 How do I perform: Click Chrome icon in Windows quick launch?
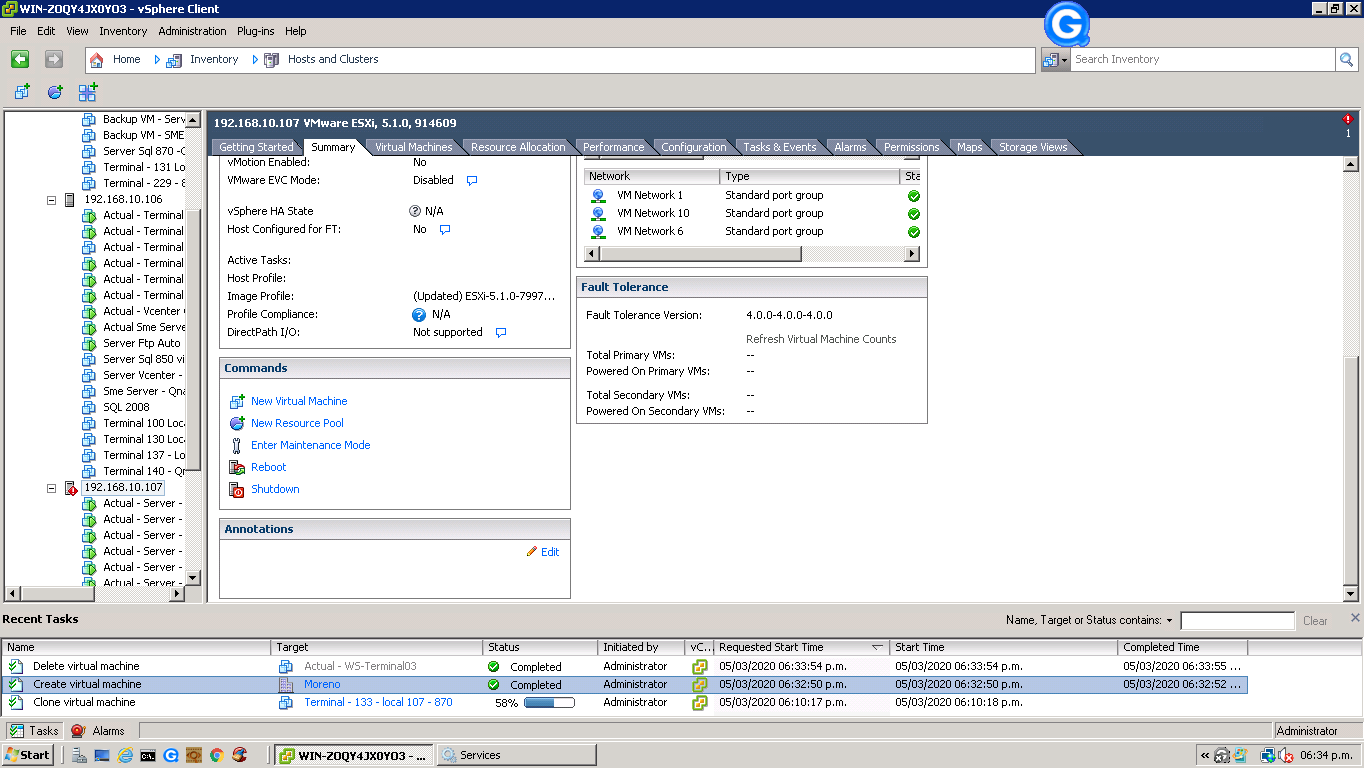217,755
